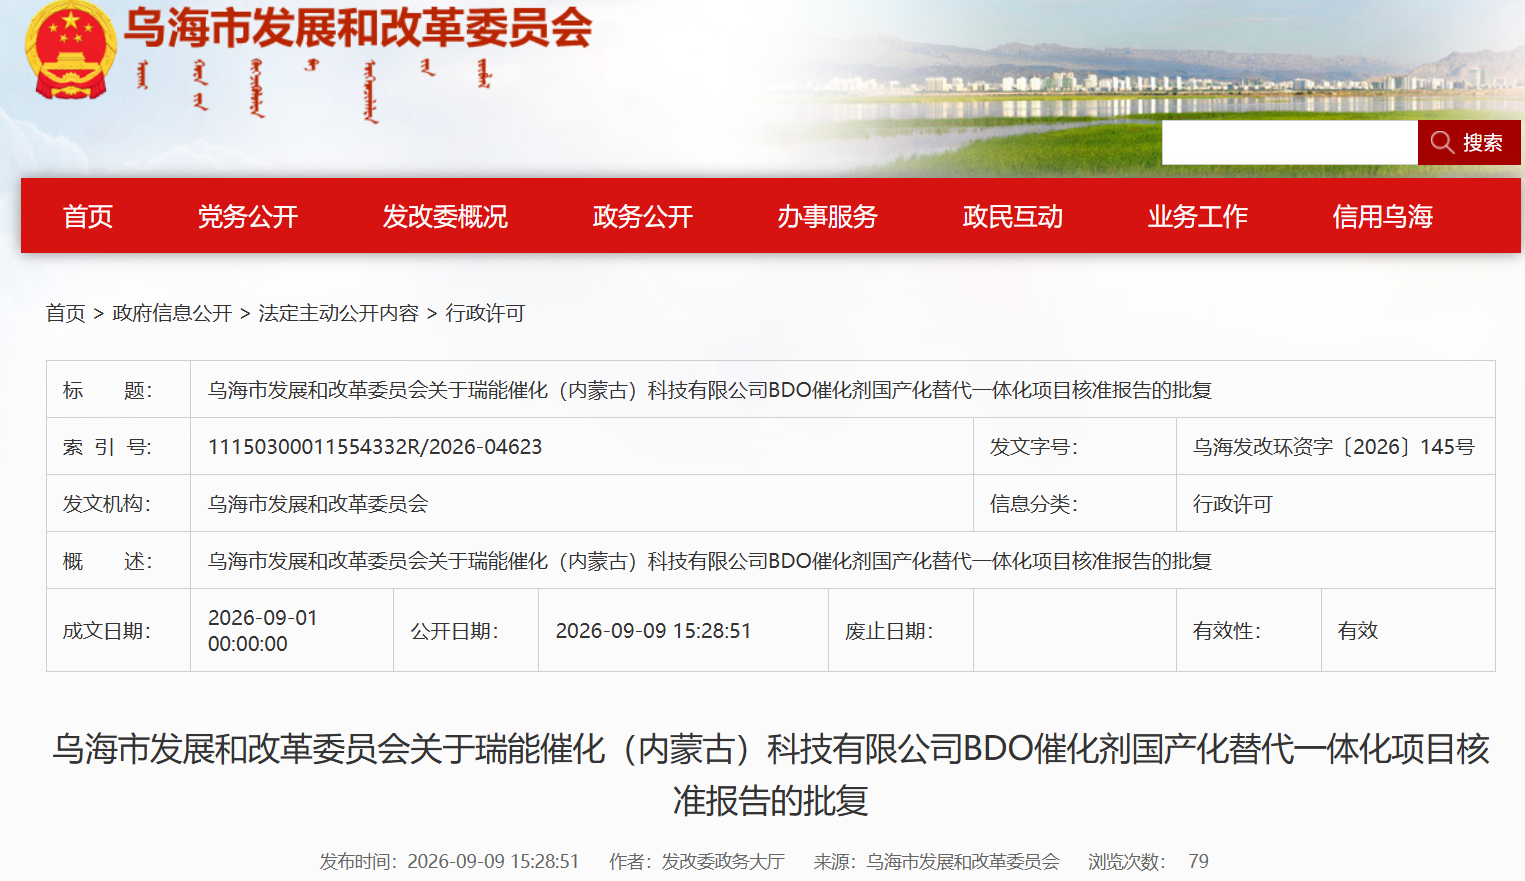
Task: Click the 行政许可 breadcrumb link
Action: tap(485, 313)
